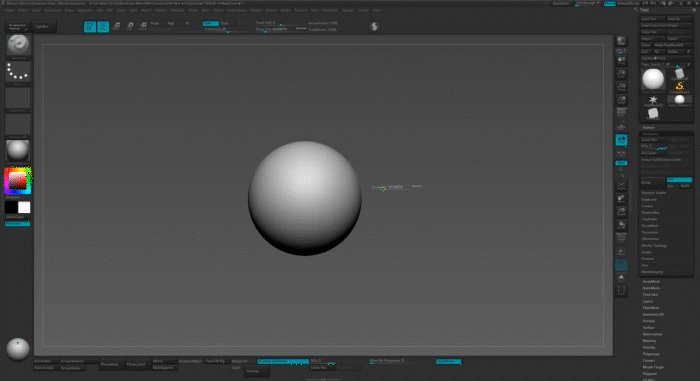This screenshot has width=700, height=381.
Task: Pick a color in the color square
Action: 18,181
